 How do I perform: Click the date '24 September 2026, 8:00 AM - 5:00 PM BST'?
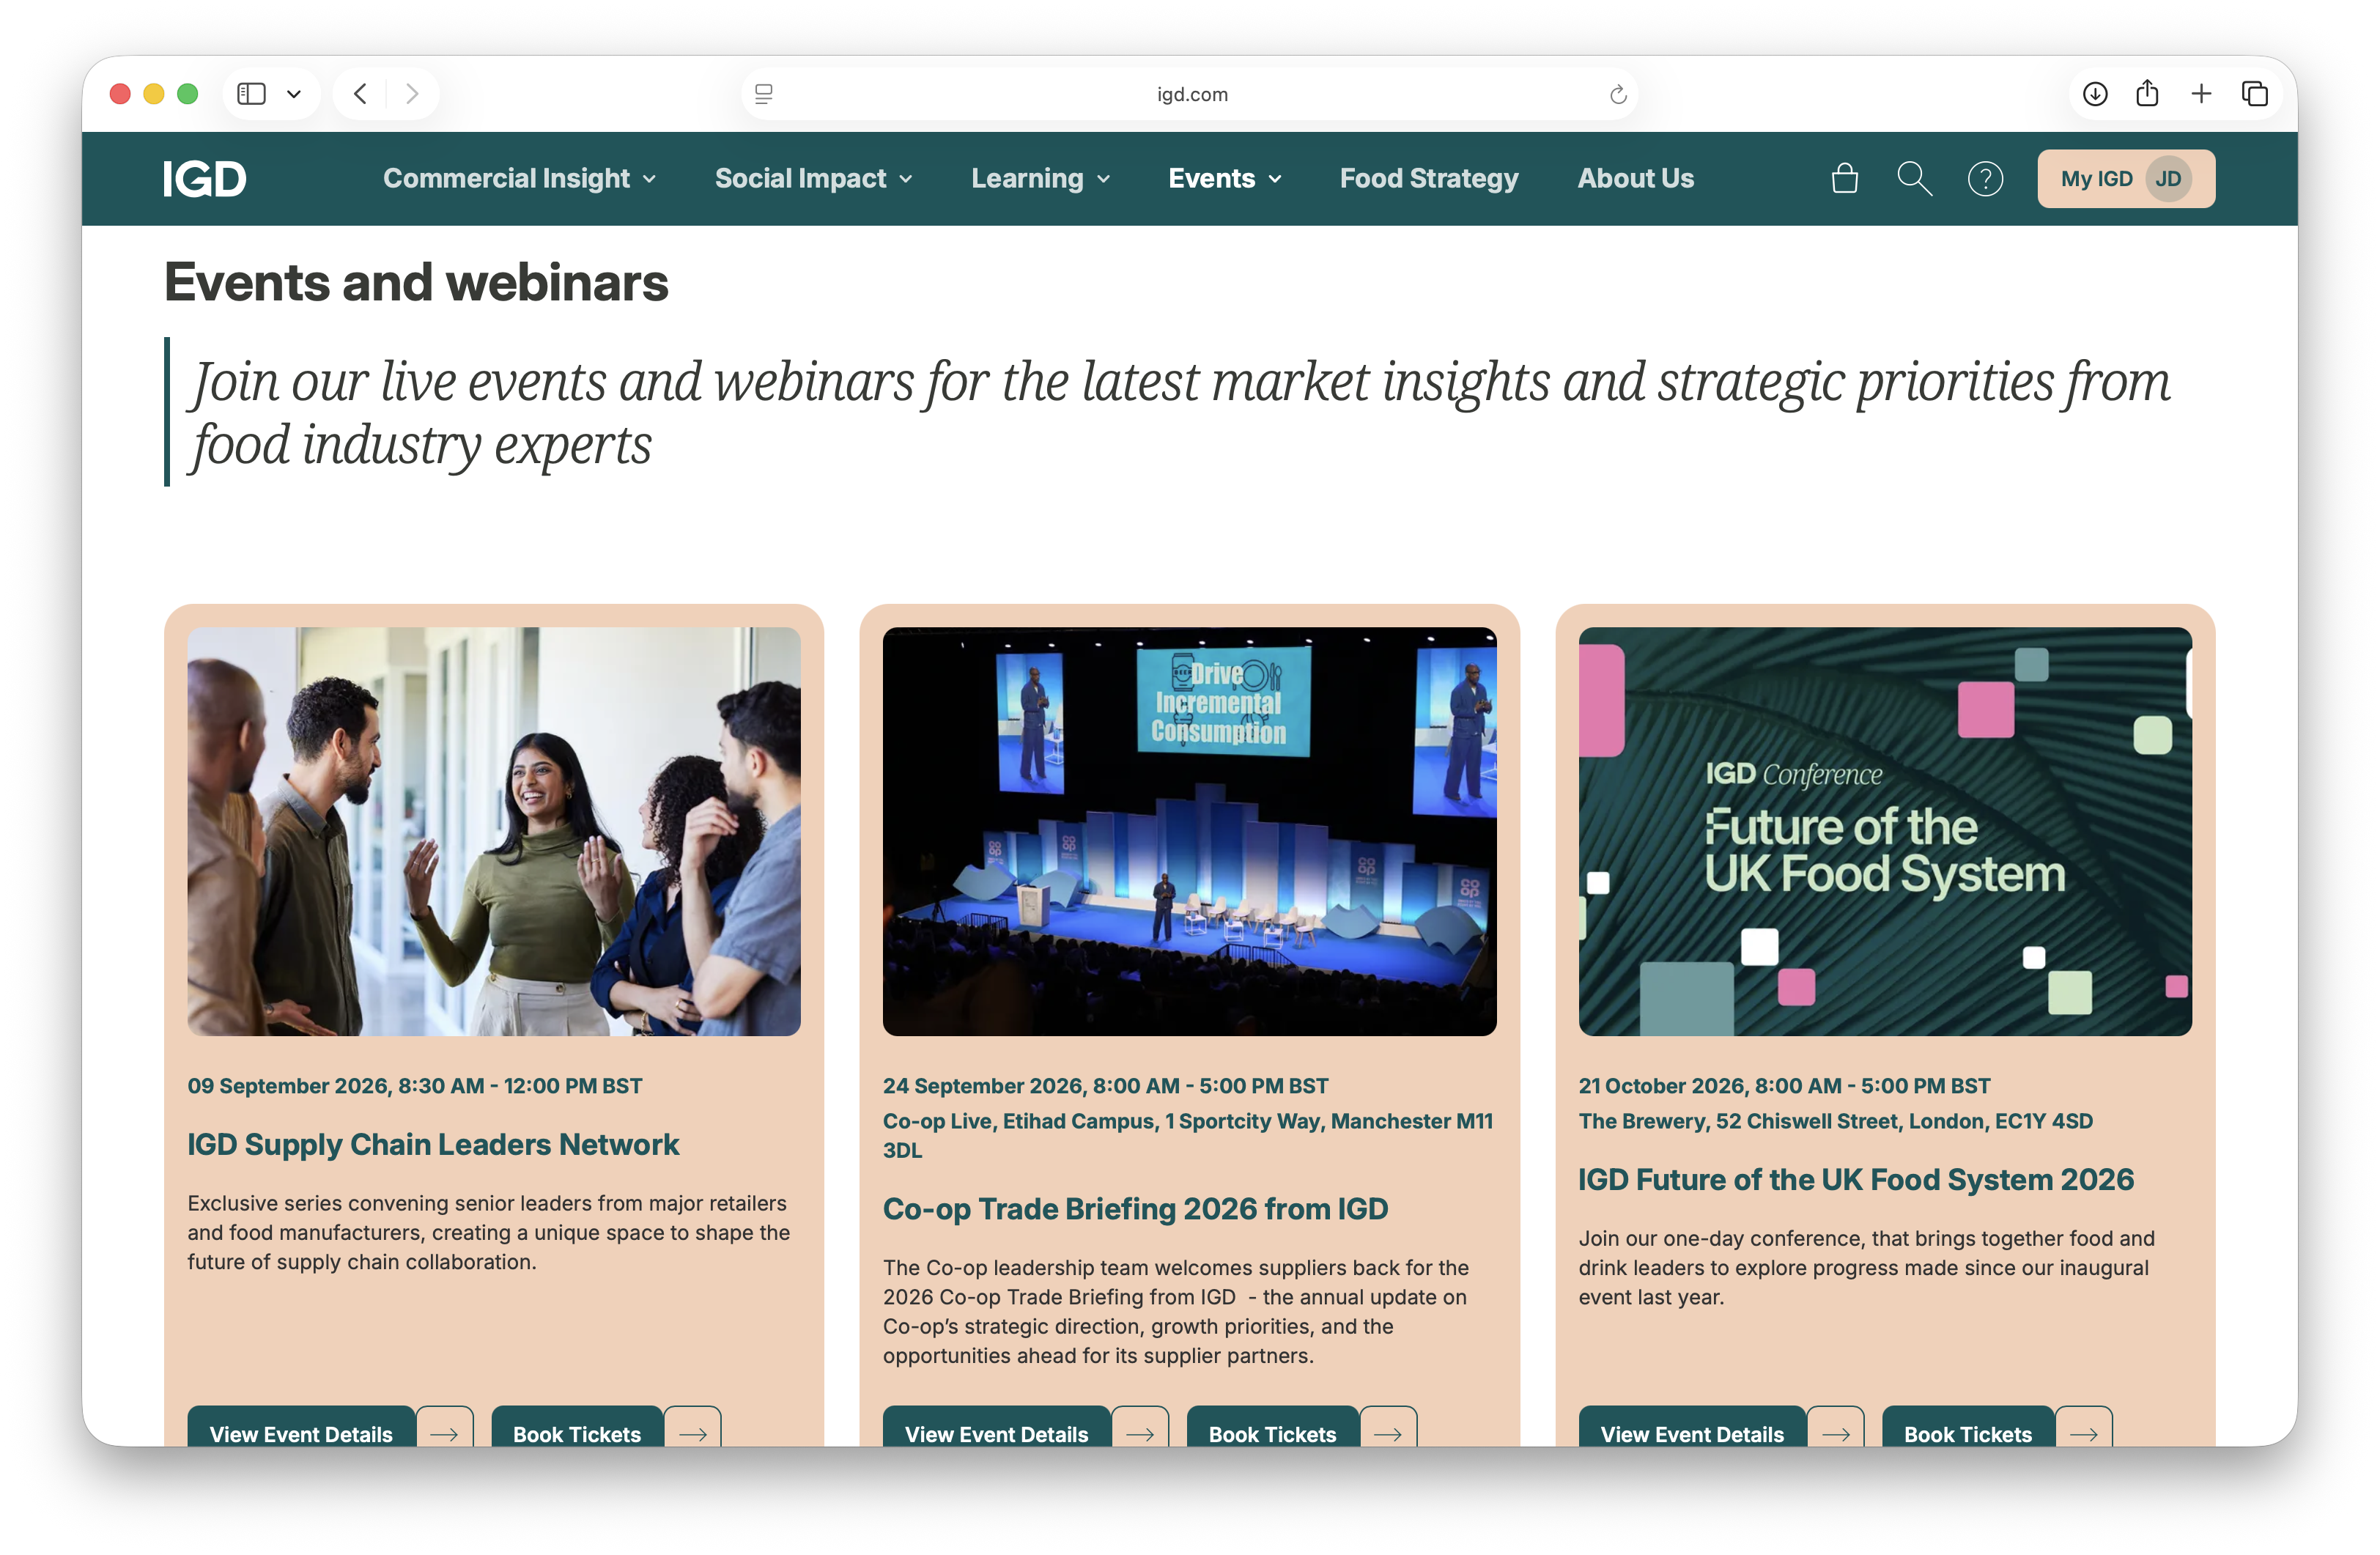click(x=1105, y=1086)
